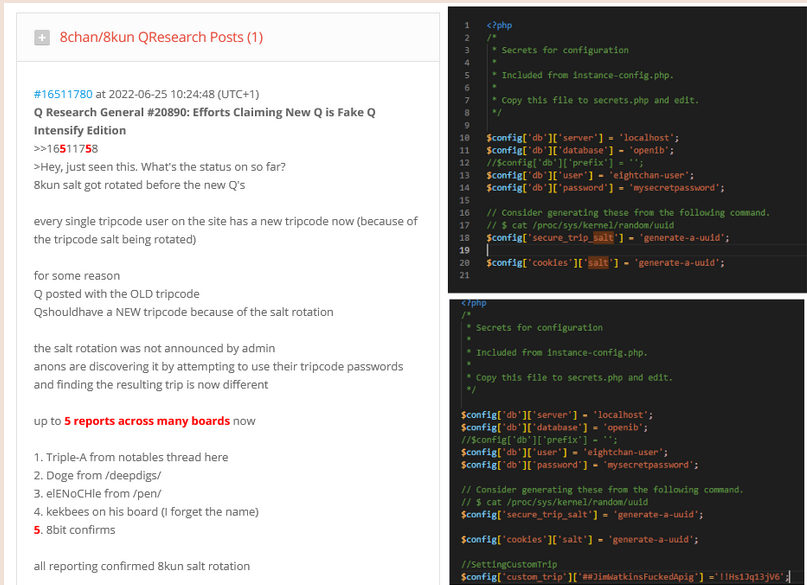Click 'Copy this file to secrets.php' in upper editor
The width and height of the screenshot is (807, 585).
tap(575, 100)
